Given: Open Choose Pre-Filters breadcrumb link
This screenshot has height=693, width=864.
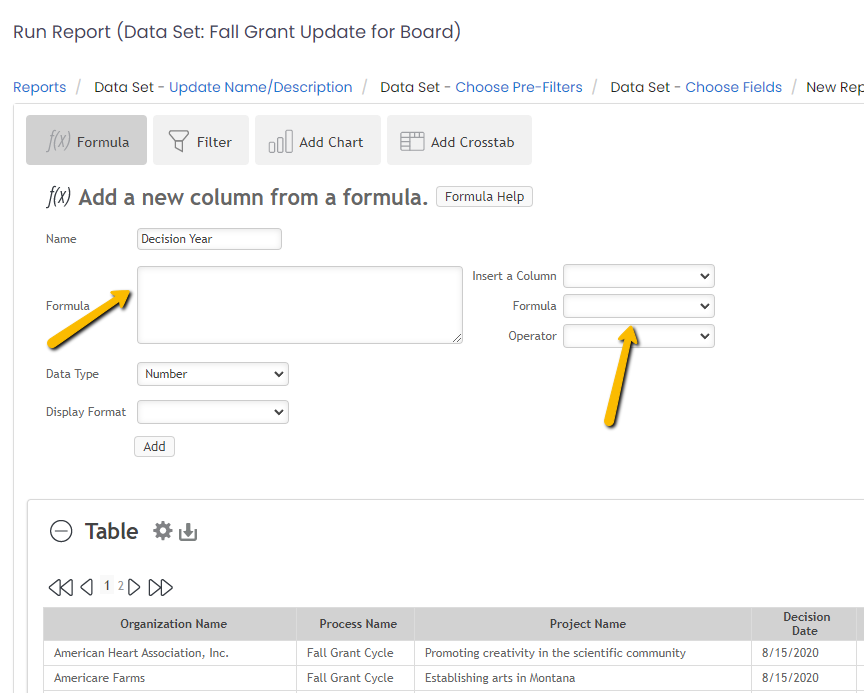Looking at the screenshot, I should 519,87.
